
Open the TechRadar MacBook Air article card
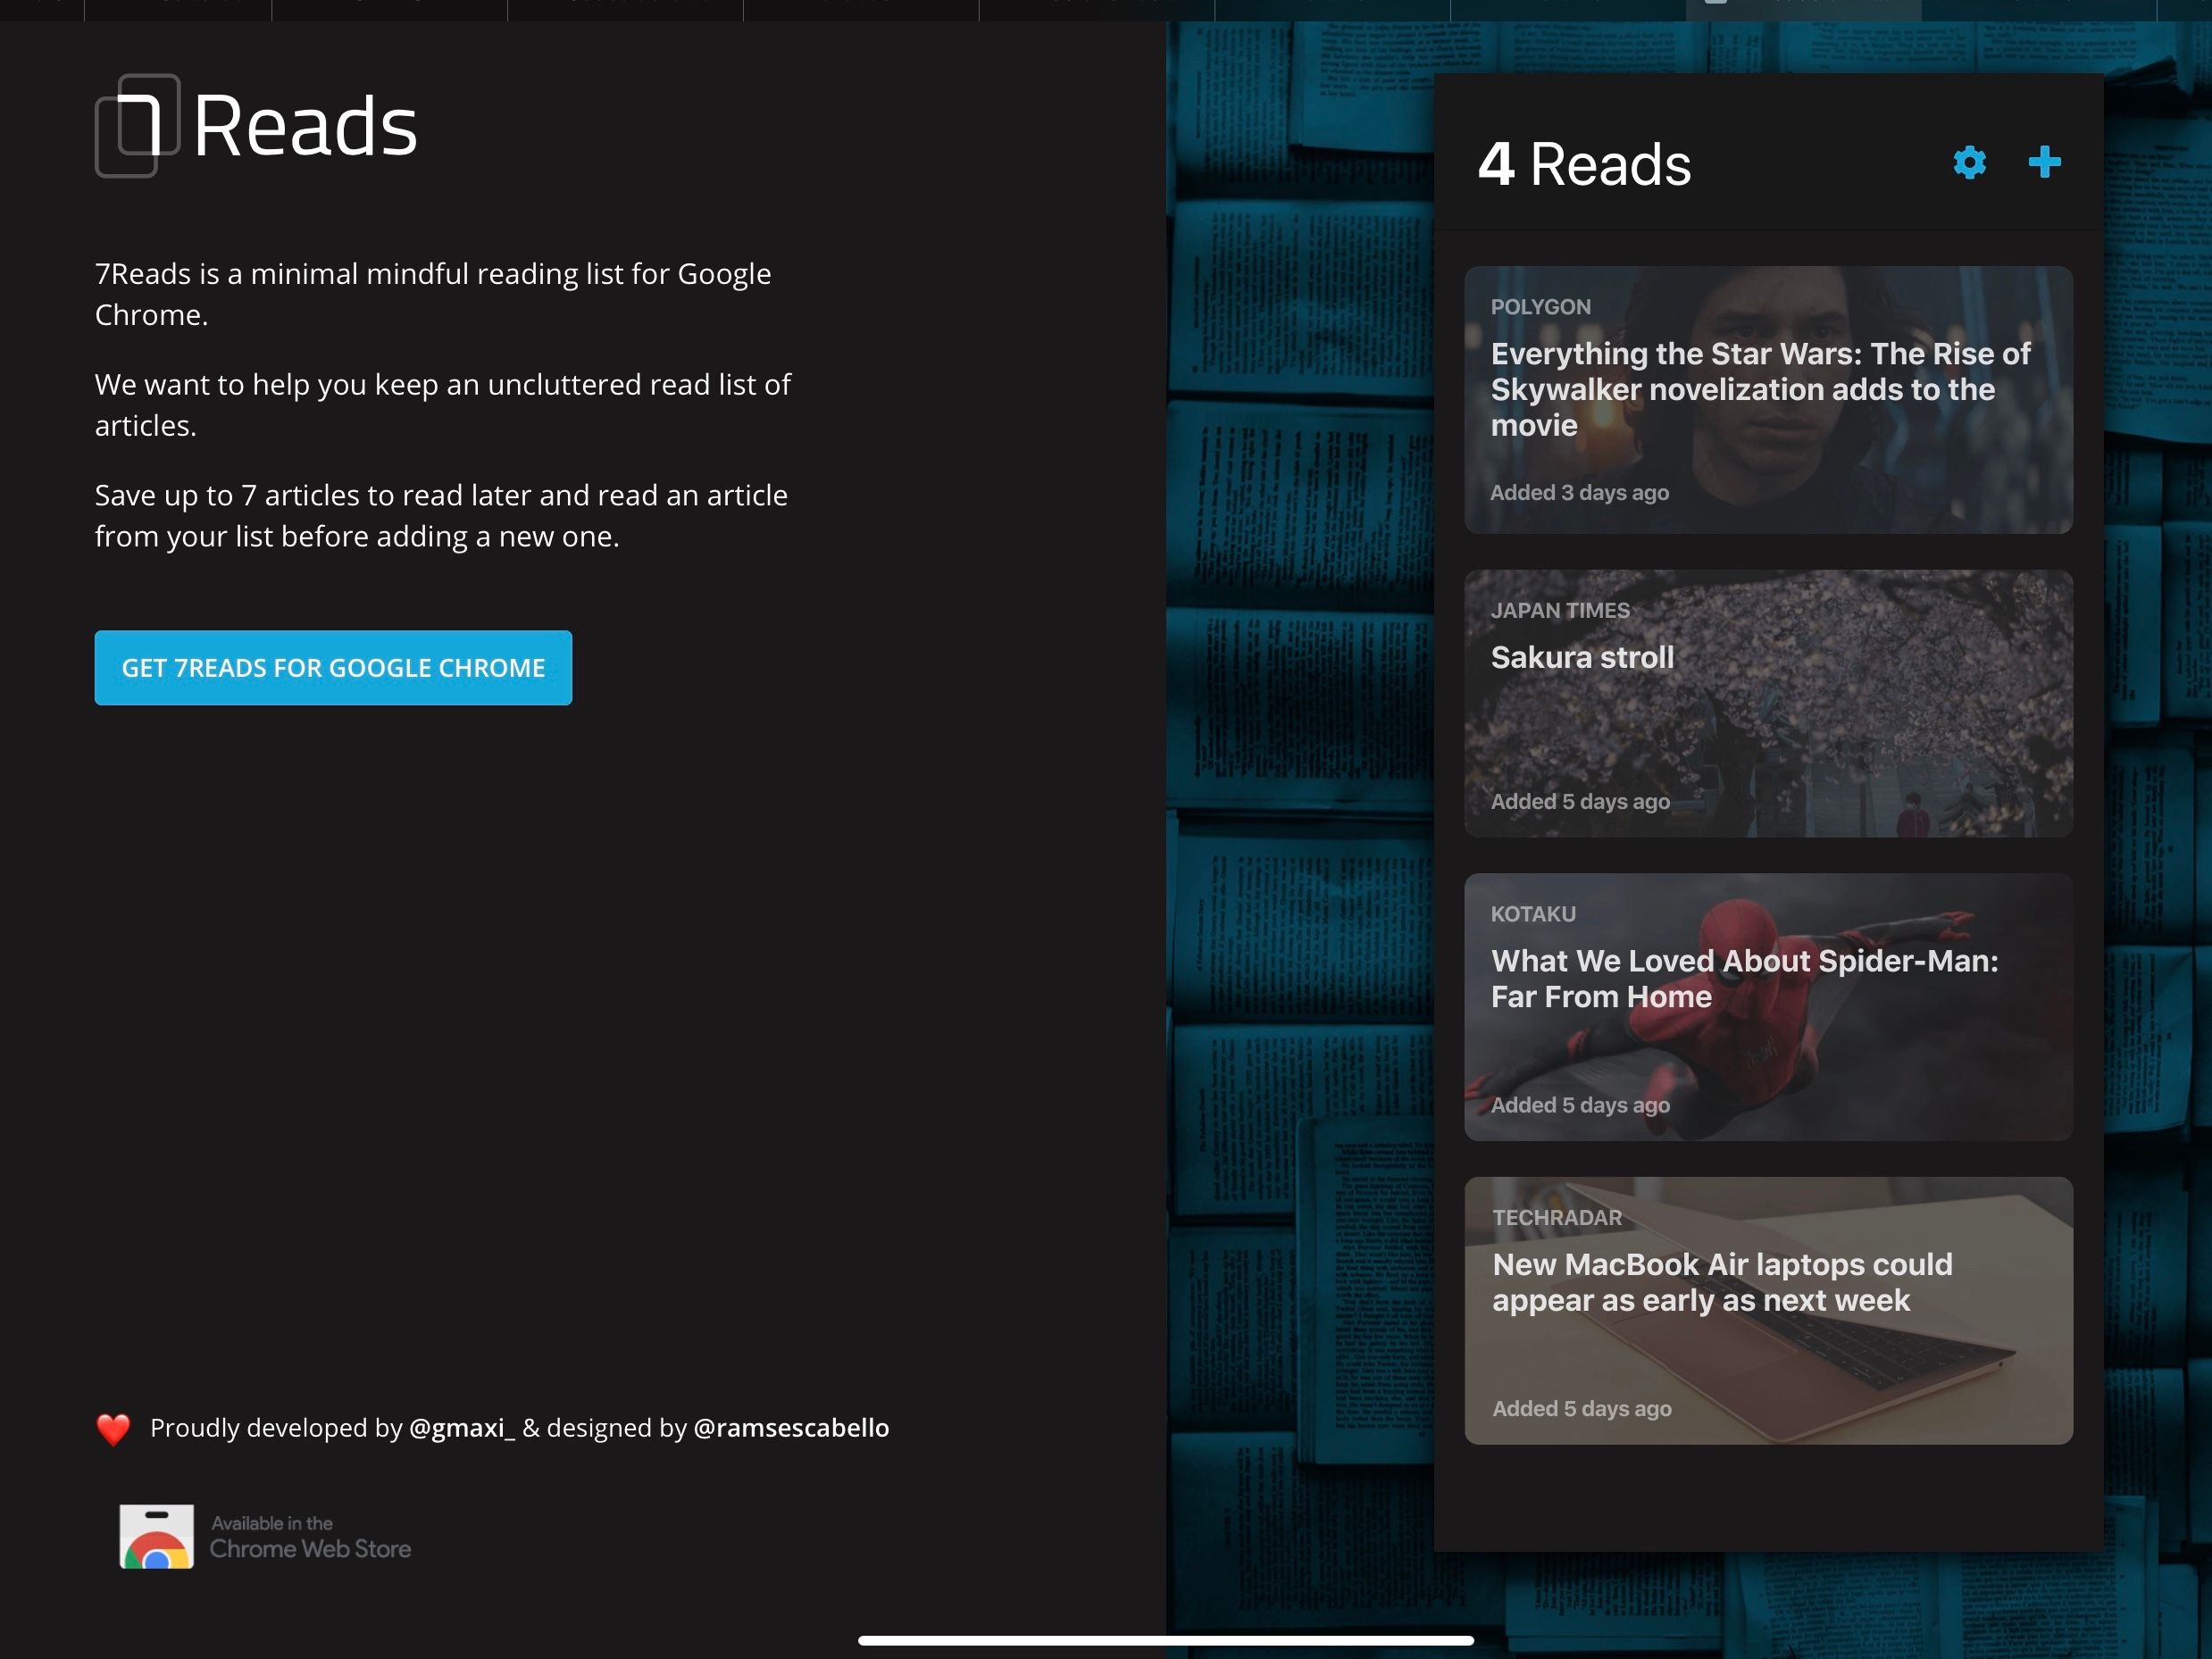(1768, 1310)
